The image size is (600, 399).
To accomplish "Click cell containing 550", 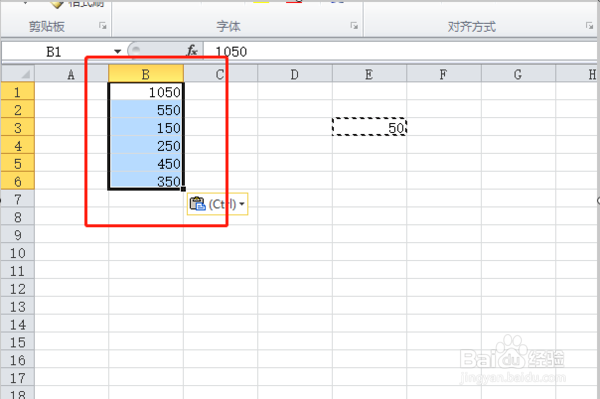I will point(146,110).
